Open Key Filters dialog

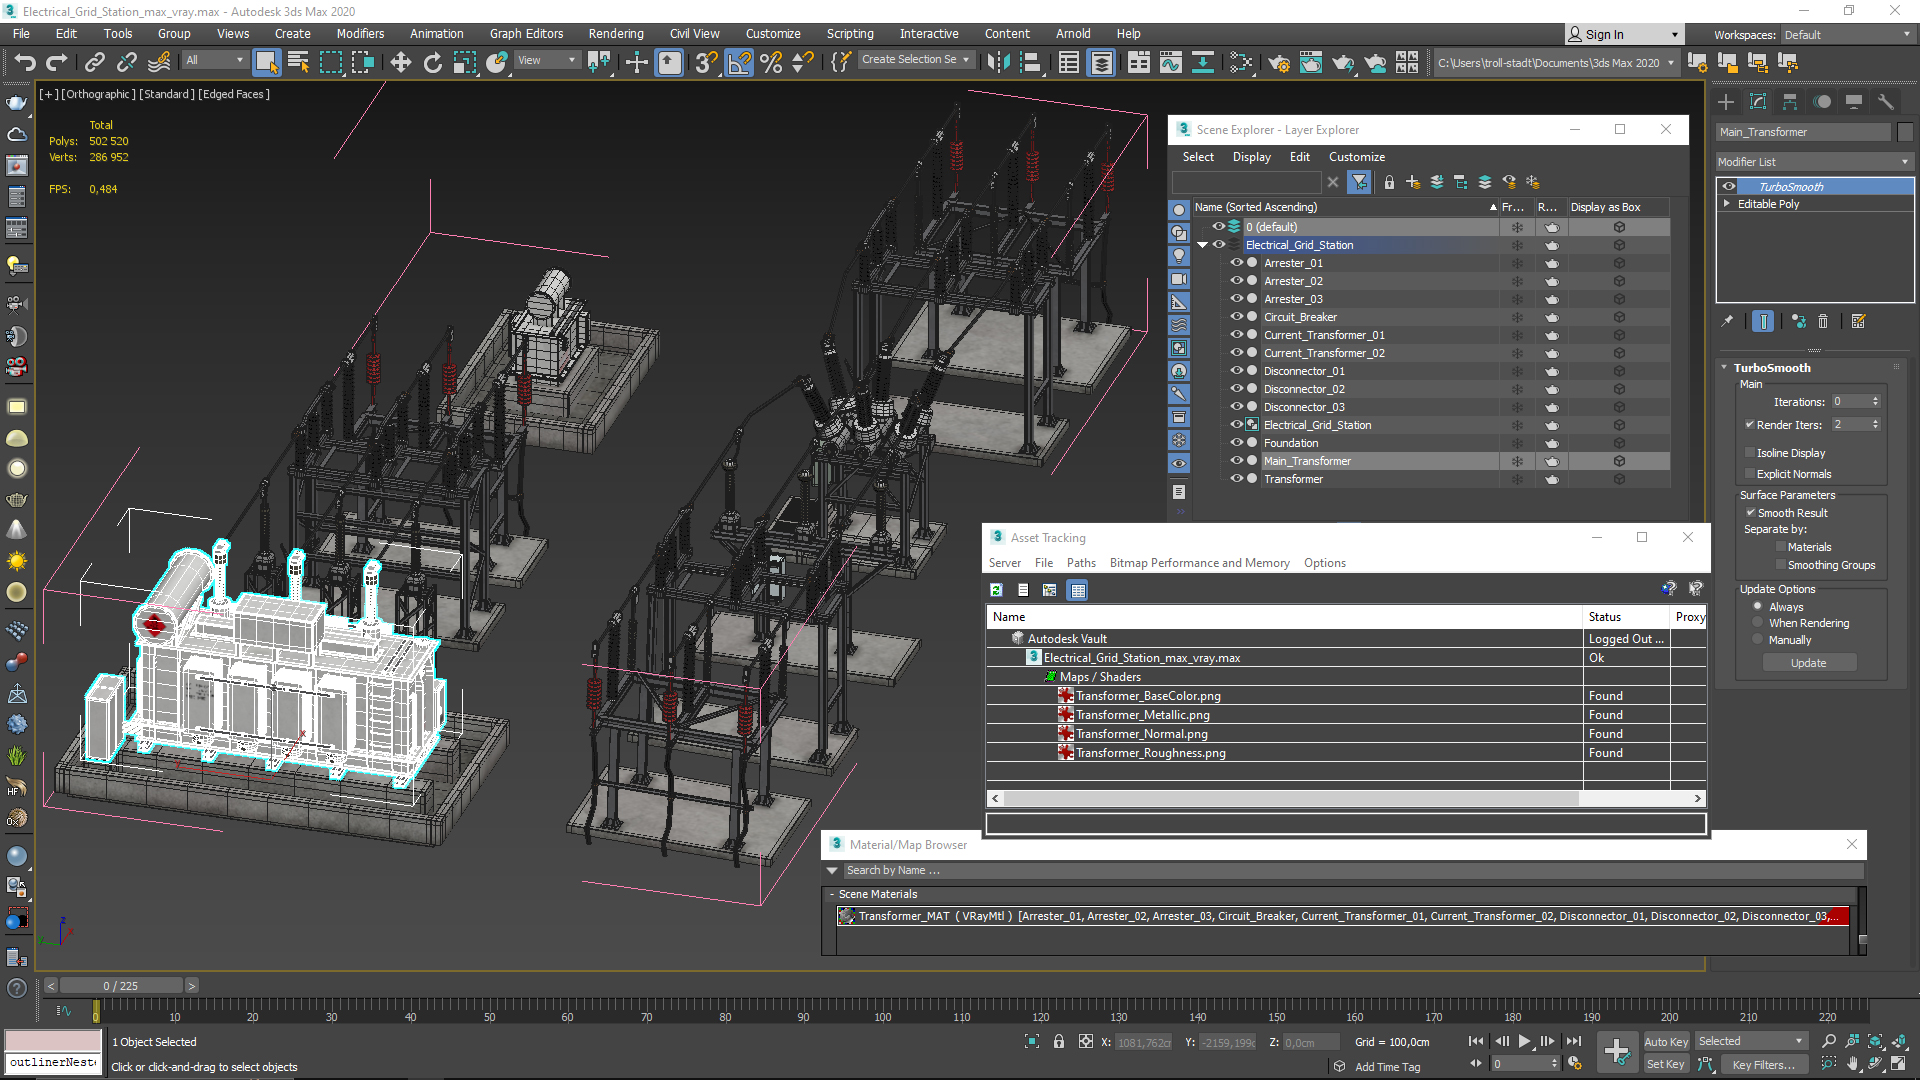(x=1763, y=1065)
